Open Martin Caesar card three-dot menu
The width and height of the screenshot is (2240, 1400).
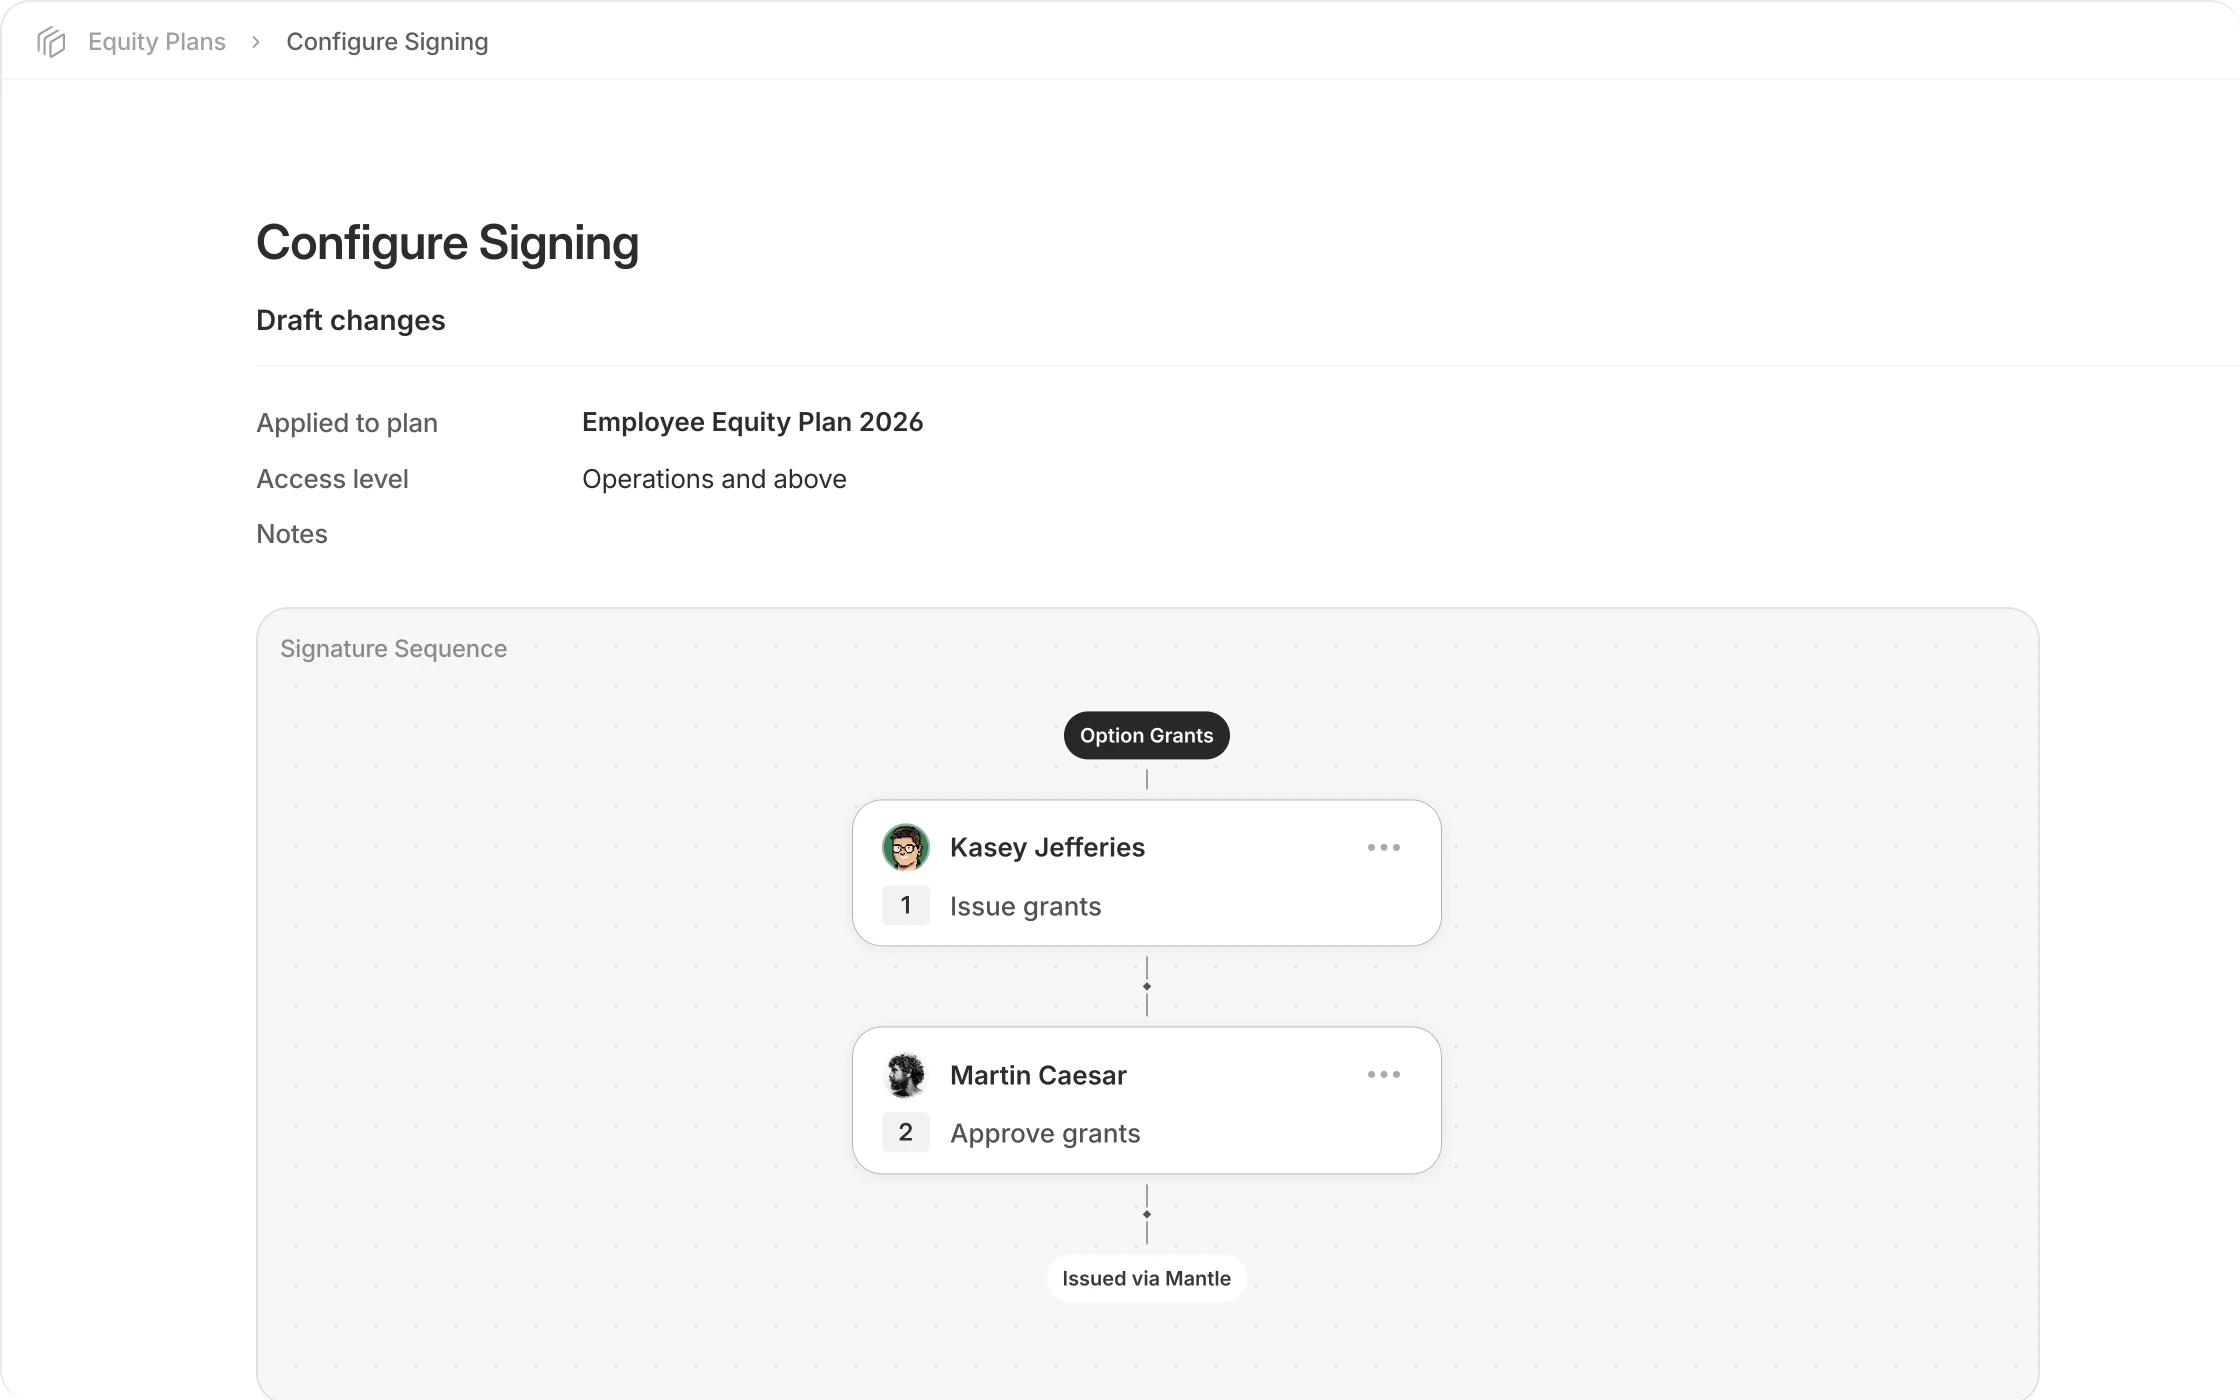[x=1384, y=1074]
